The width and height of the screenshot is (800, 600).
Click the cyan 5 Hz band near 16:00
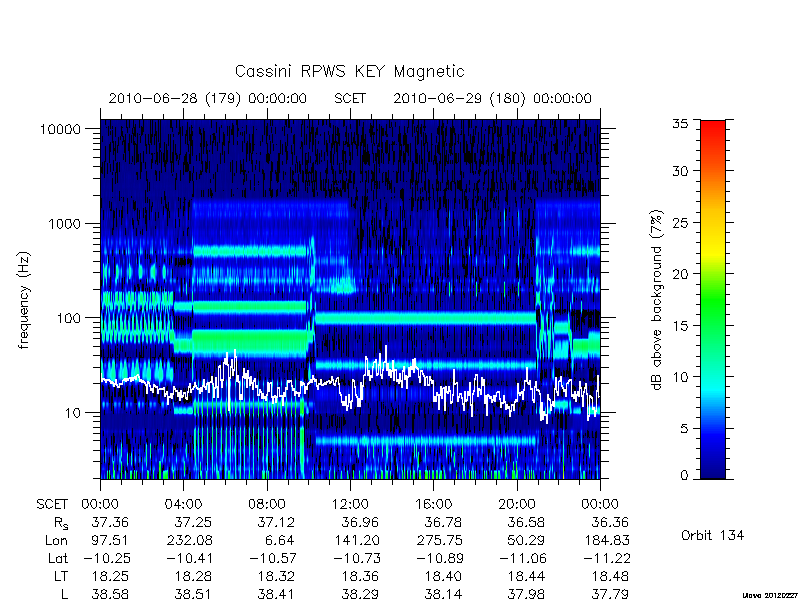coord(425,440)
